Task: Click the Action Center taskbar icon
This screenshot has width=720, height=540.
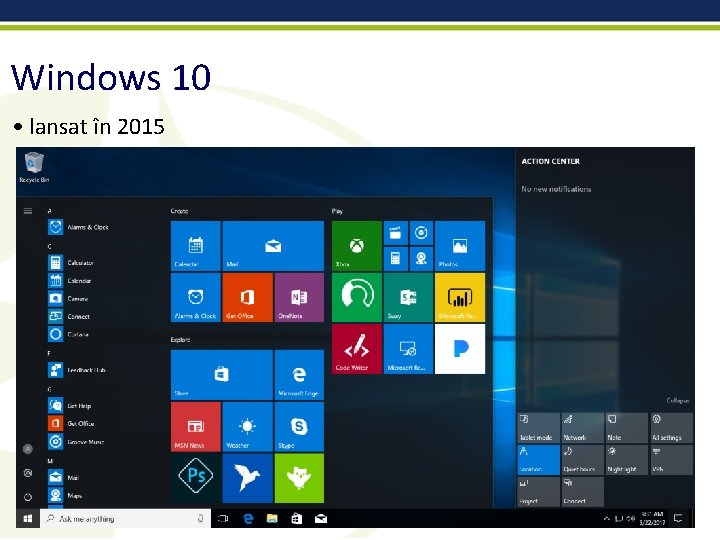Action: click(x=678, y=518)
